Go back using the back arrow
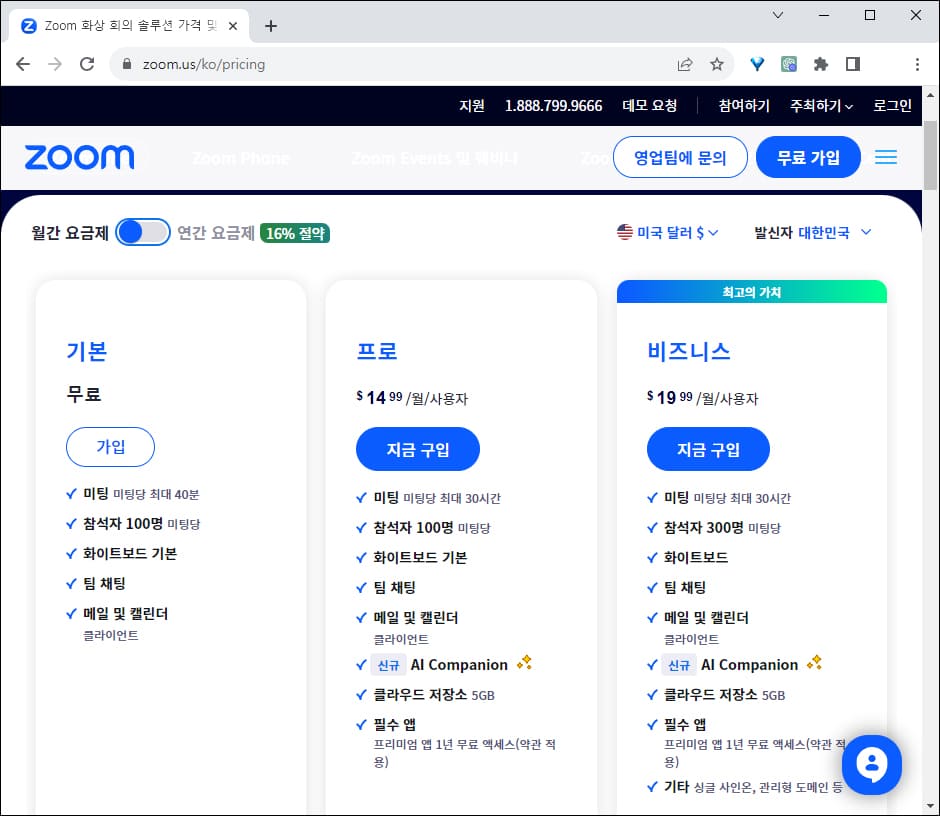The image size is (940, 816). coord(22,63)
